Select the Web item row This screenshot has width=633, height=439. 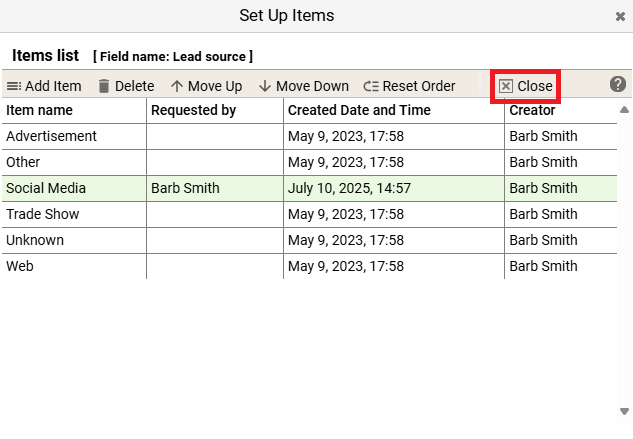309,266
